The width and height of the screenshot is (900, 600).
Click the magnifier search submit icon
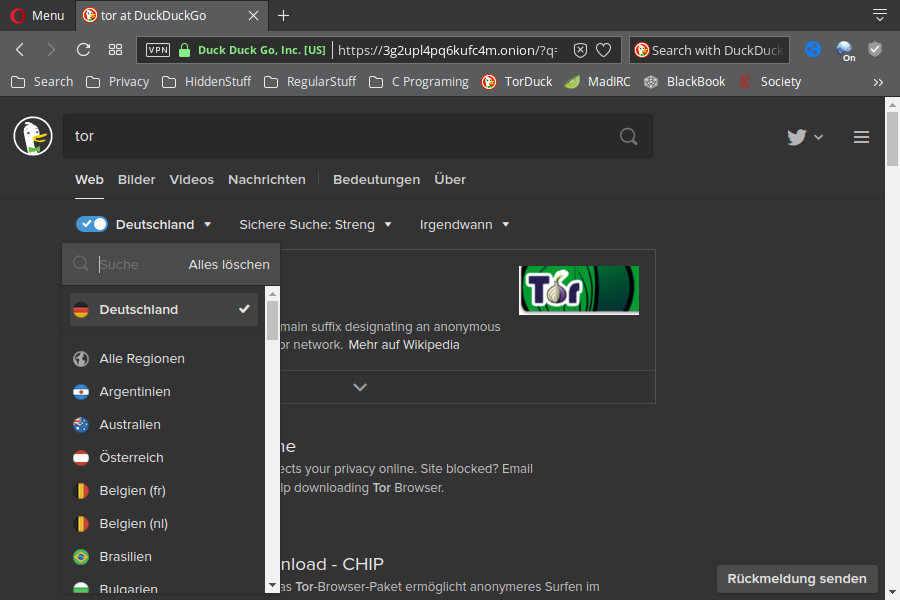[629, 136]
